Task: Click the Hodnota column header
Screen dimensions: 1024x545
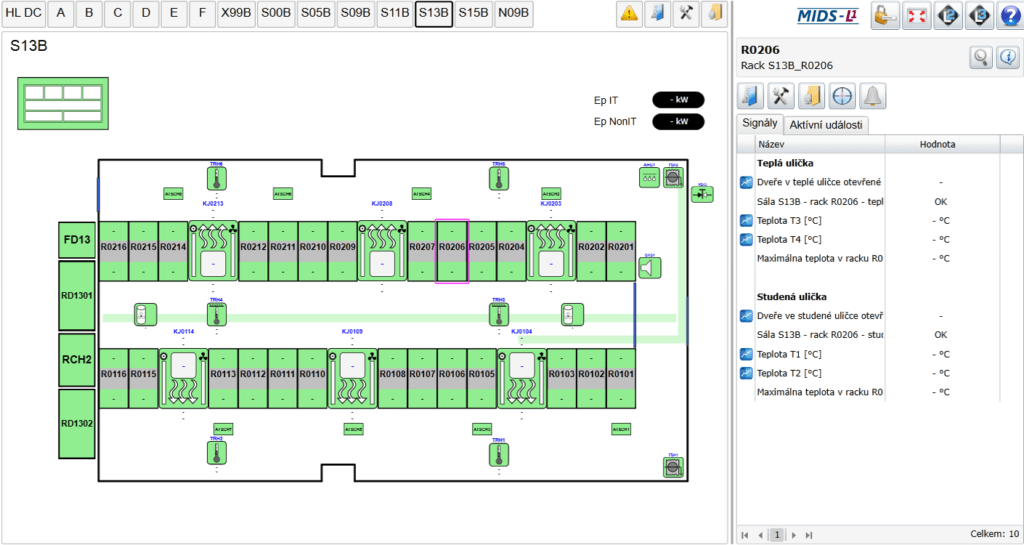Action: (937, 145)
